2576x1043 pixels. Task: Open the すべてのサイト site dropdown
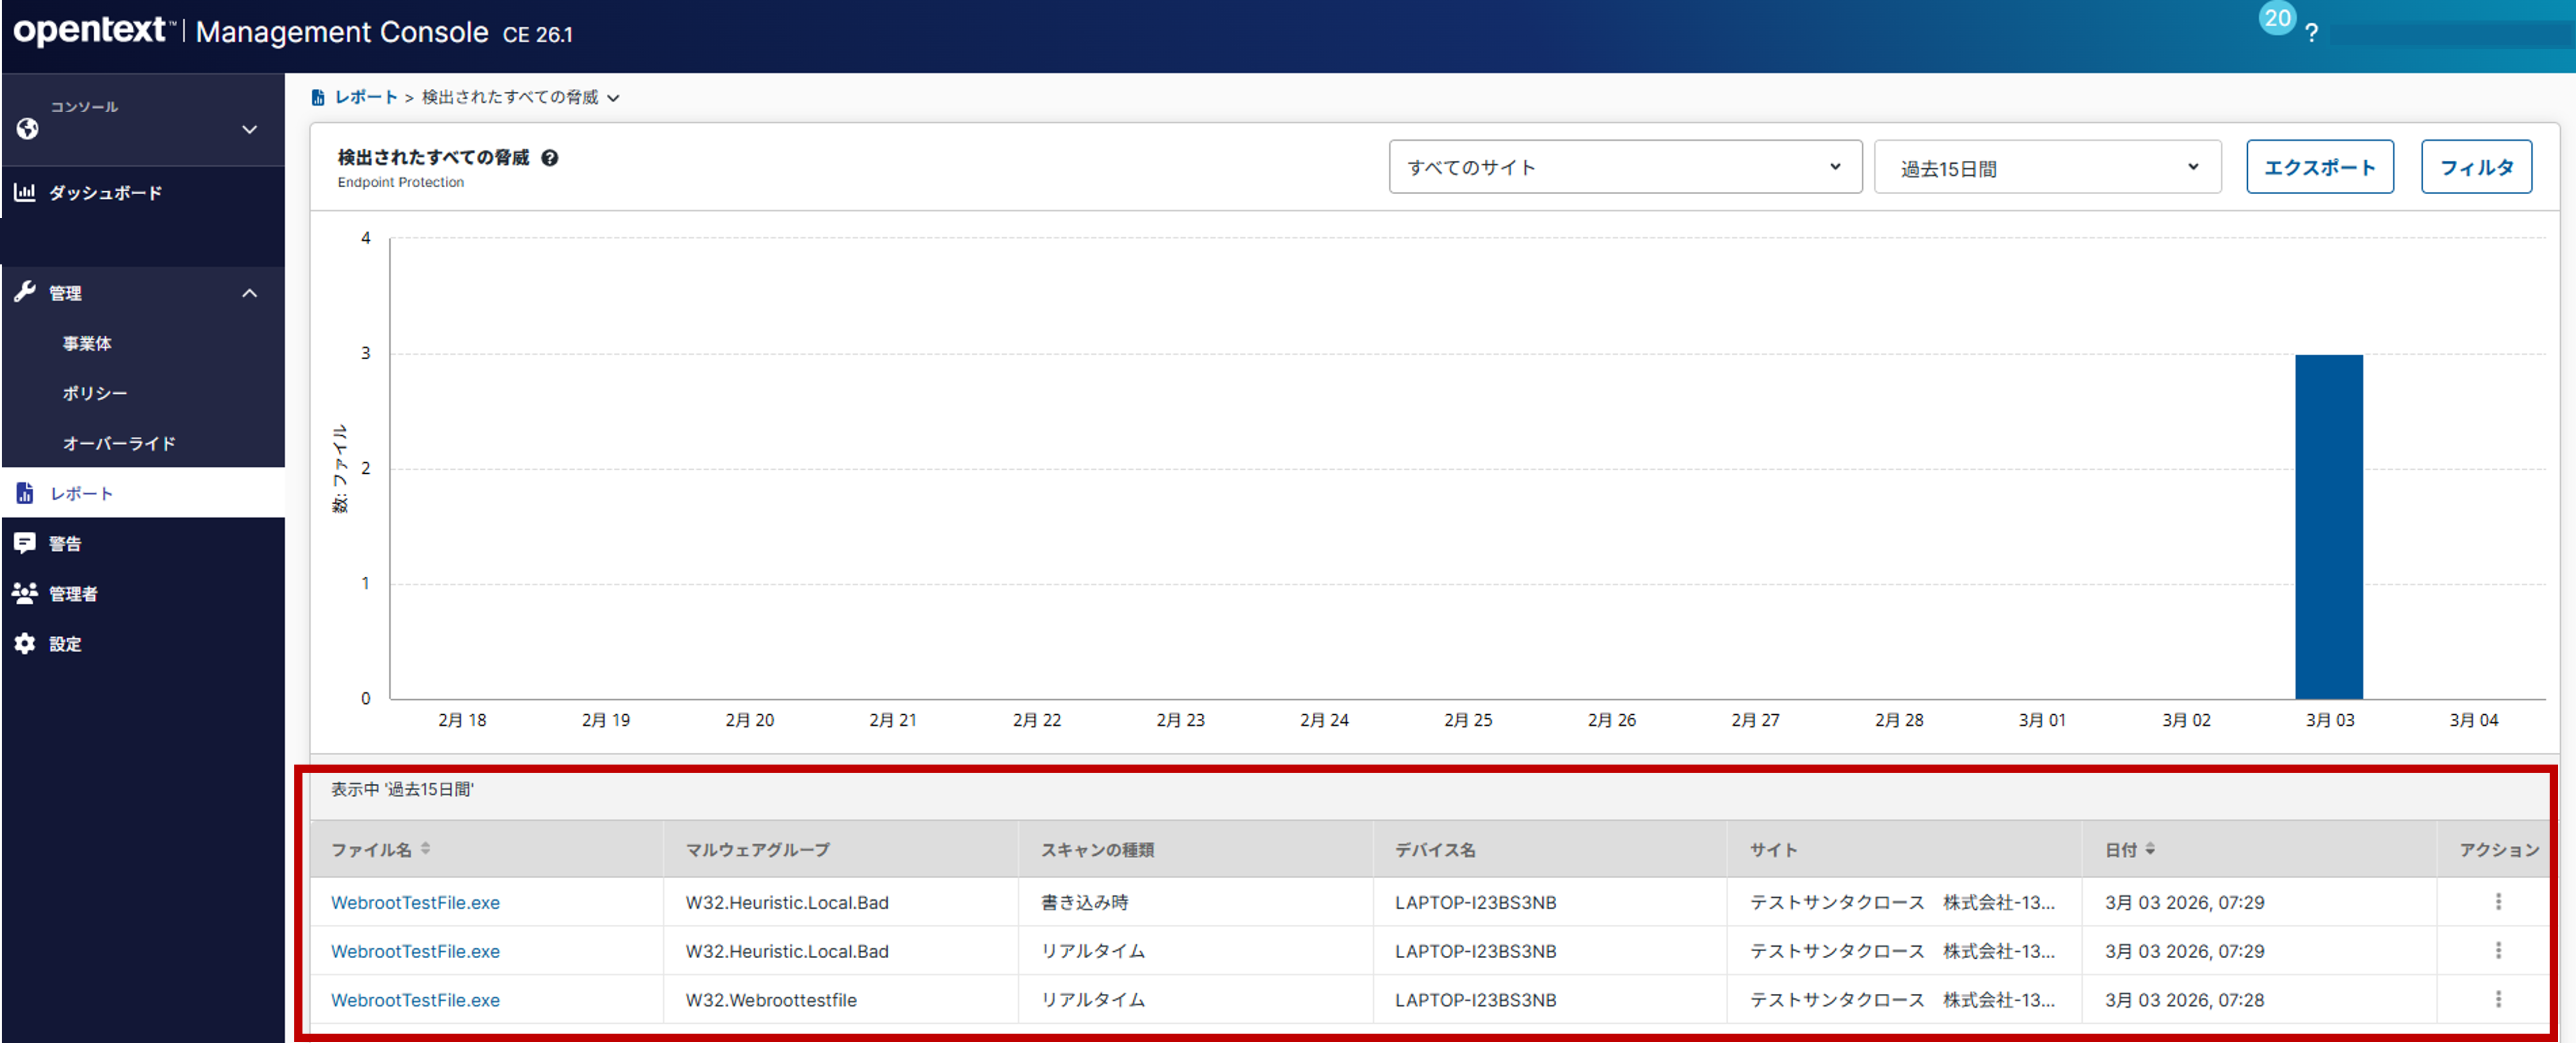1624,167
